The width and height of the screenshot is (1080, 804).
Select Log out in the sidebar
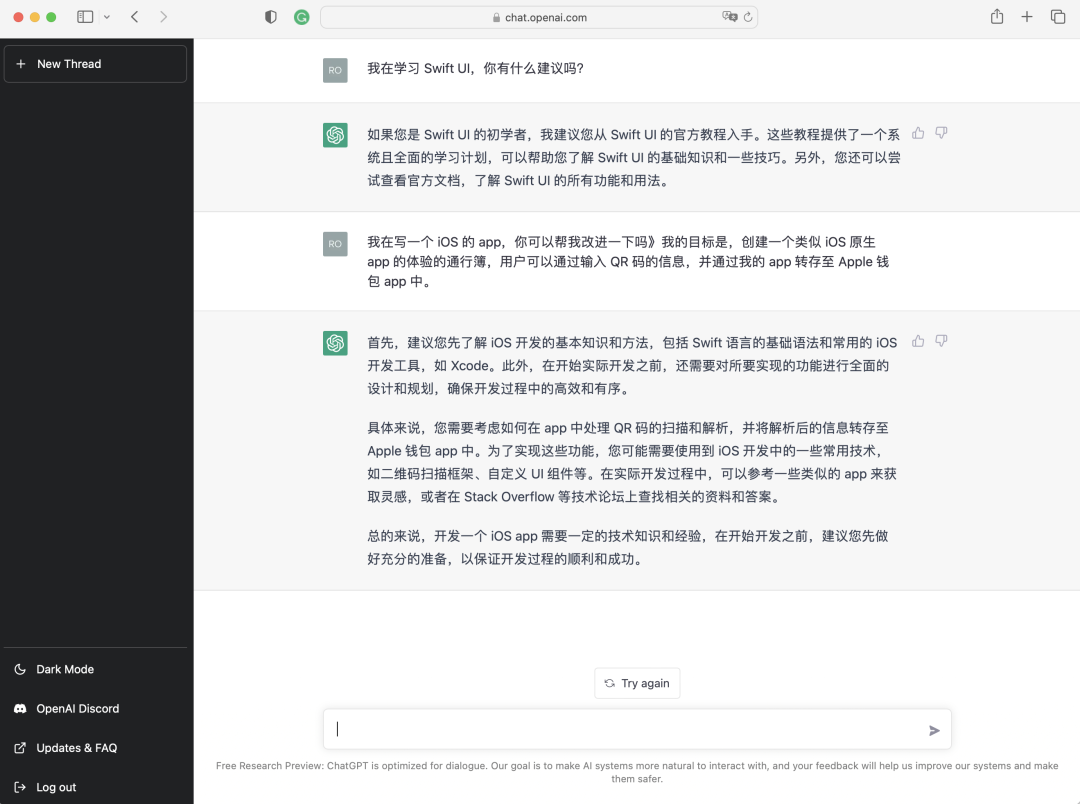pyautogui.click(x=56, y=787)
